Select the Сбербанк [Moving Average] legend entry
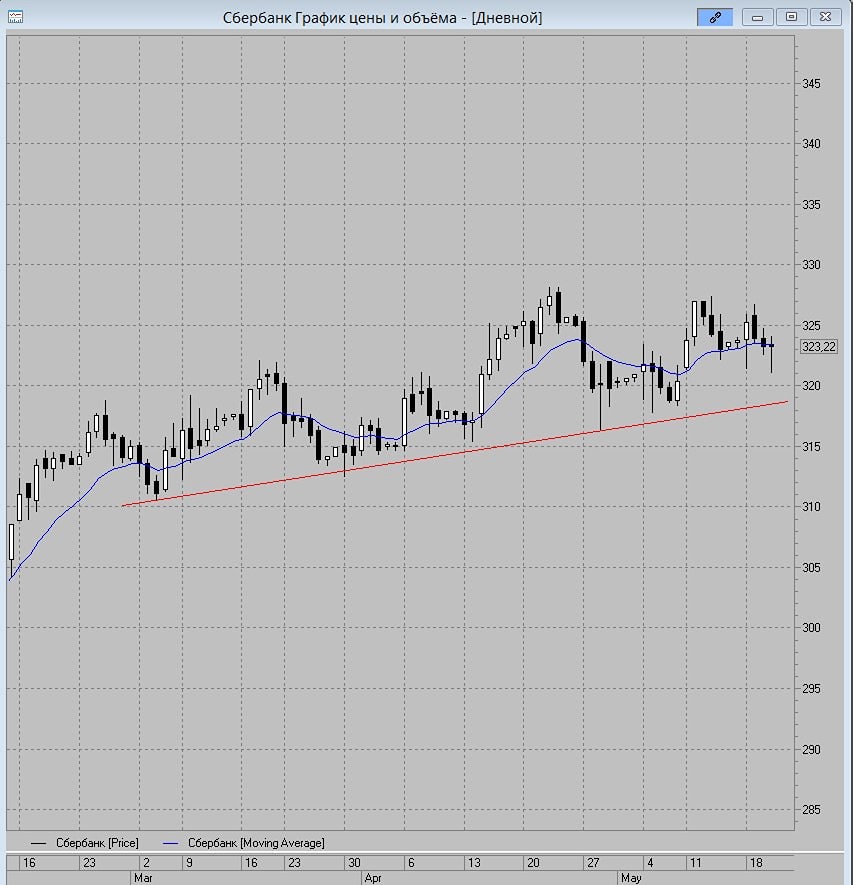853x885 pixels. [244, 843]
